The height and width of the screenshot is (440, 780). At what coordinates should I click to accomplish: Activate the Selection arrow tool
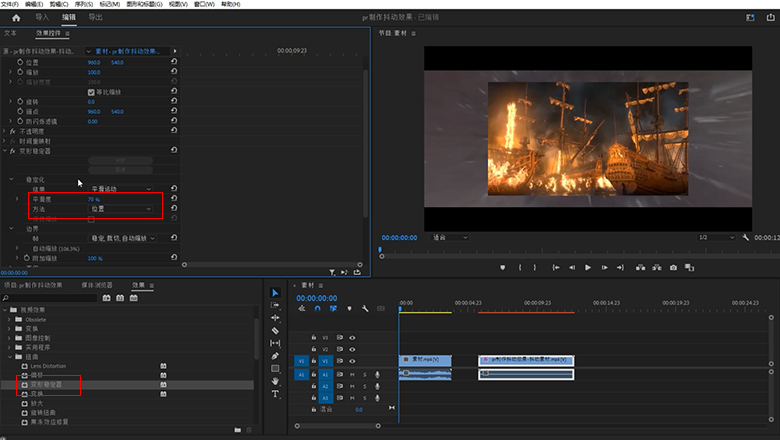[x=275, y=292]
